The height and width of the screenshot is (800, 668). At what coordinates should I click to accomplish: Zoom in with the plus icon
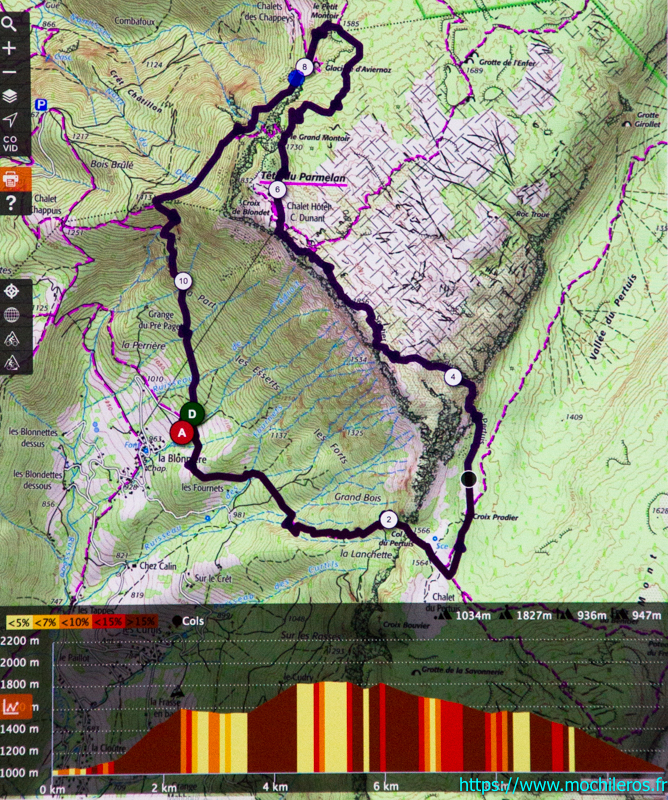click(x=9, y=48)
